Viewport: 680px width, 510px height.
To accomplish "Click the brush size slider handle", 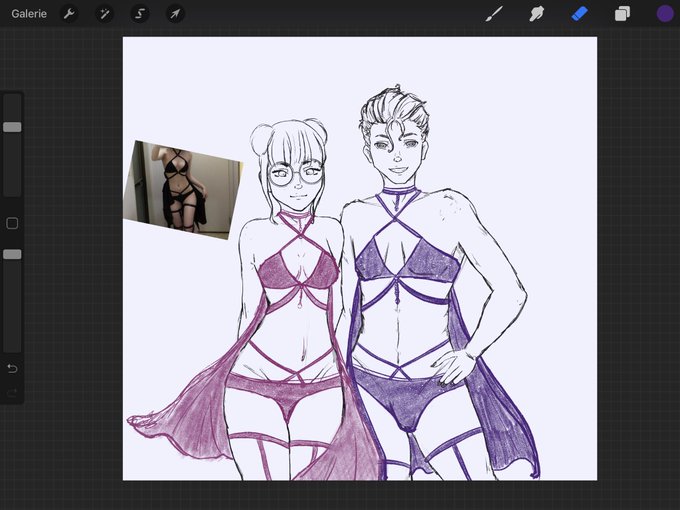I will [12, 127].
